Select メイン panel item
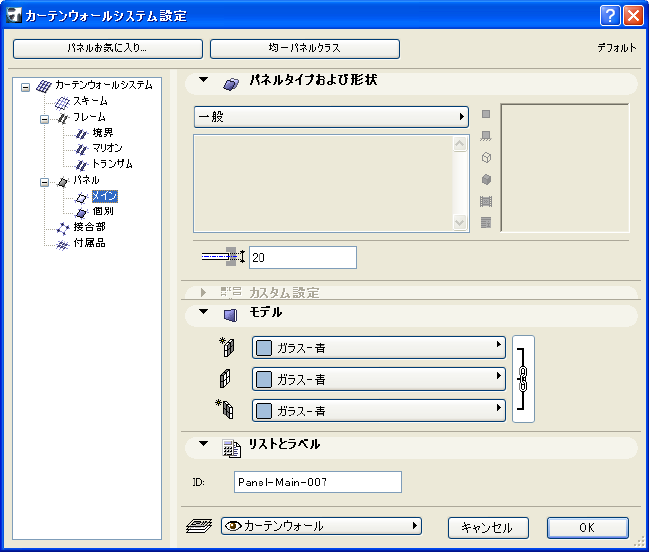 click(105, 196)
